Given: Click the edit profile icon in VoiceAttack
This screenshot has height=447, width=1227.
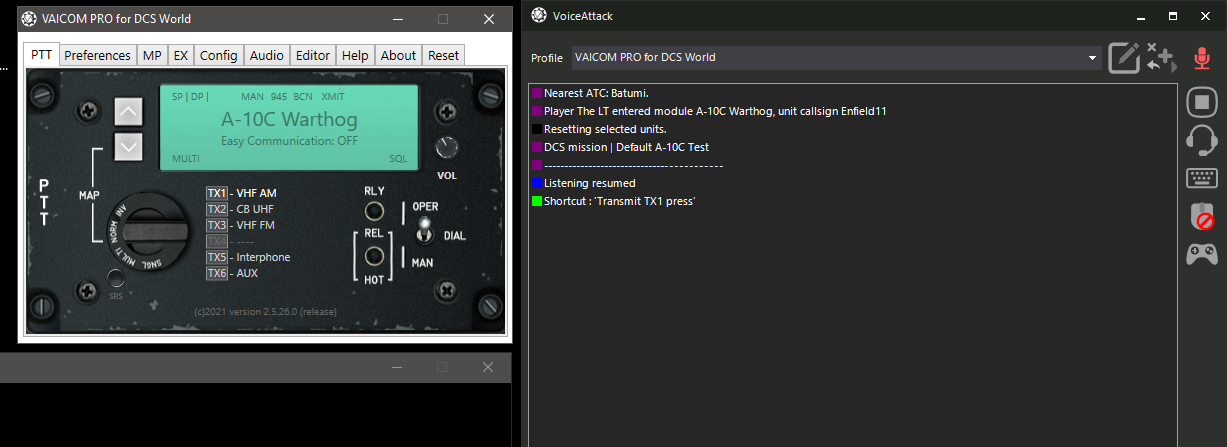Looking at the screenshot, I should point(1124,57).
